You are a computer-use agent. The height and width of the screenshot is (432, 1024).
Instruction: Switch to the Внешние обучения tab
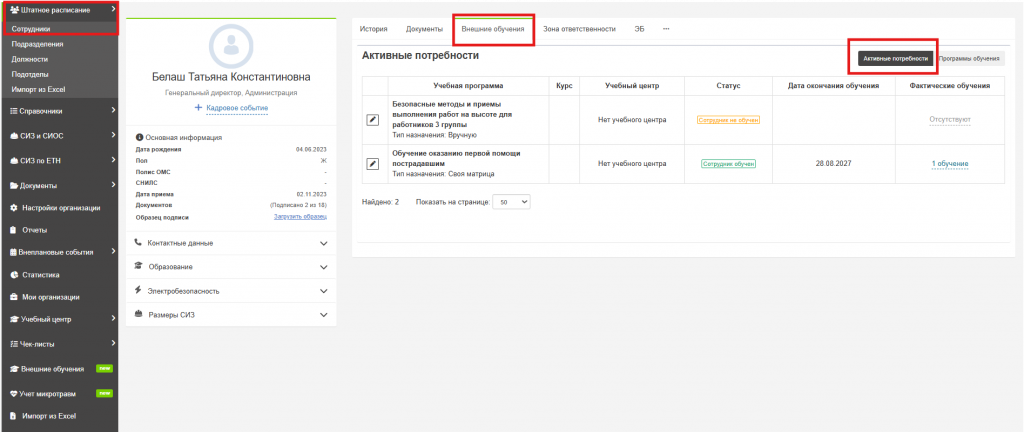[x=493, y=29]
